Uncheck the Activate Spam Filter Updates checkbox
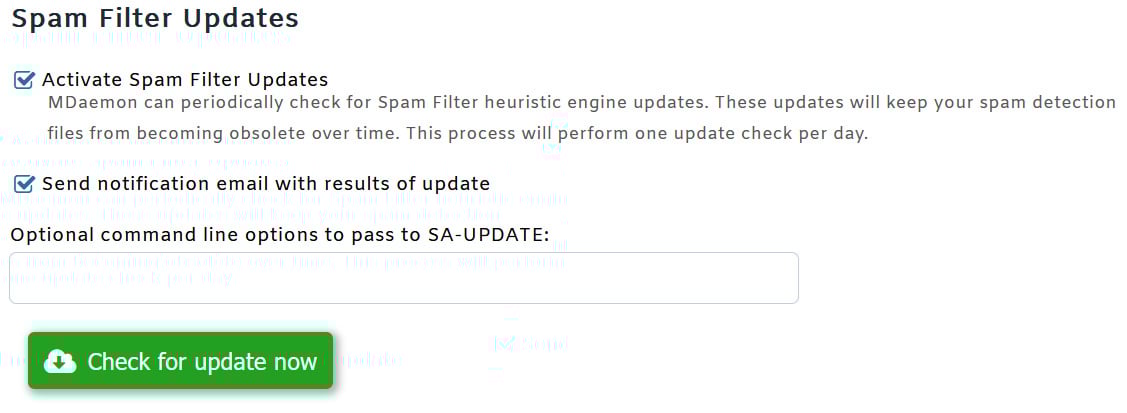 (24, 80)
